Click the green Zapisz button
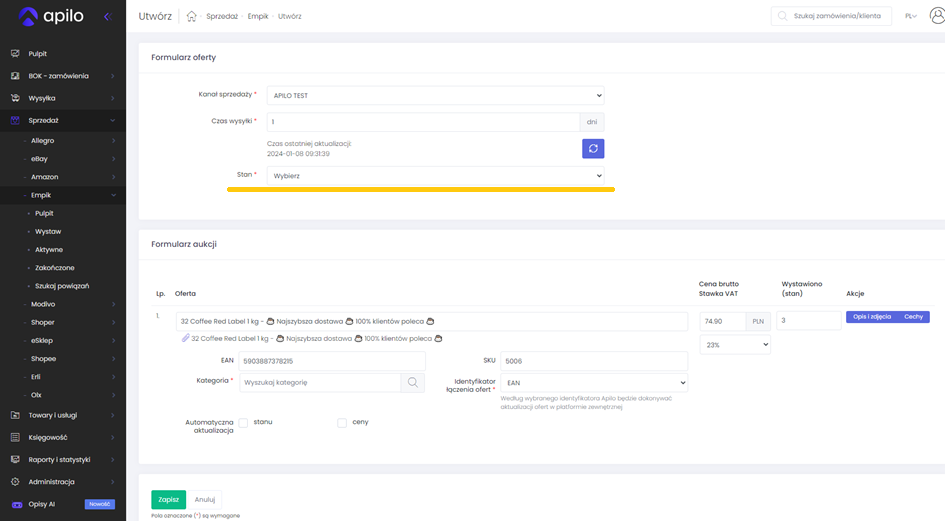945x521 pixels. 168,499
